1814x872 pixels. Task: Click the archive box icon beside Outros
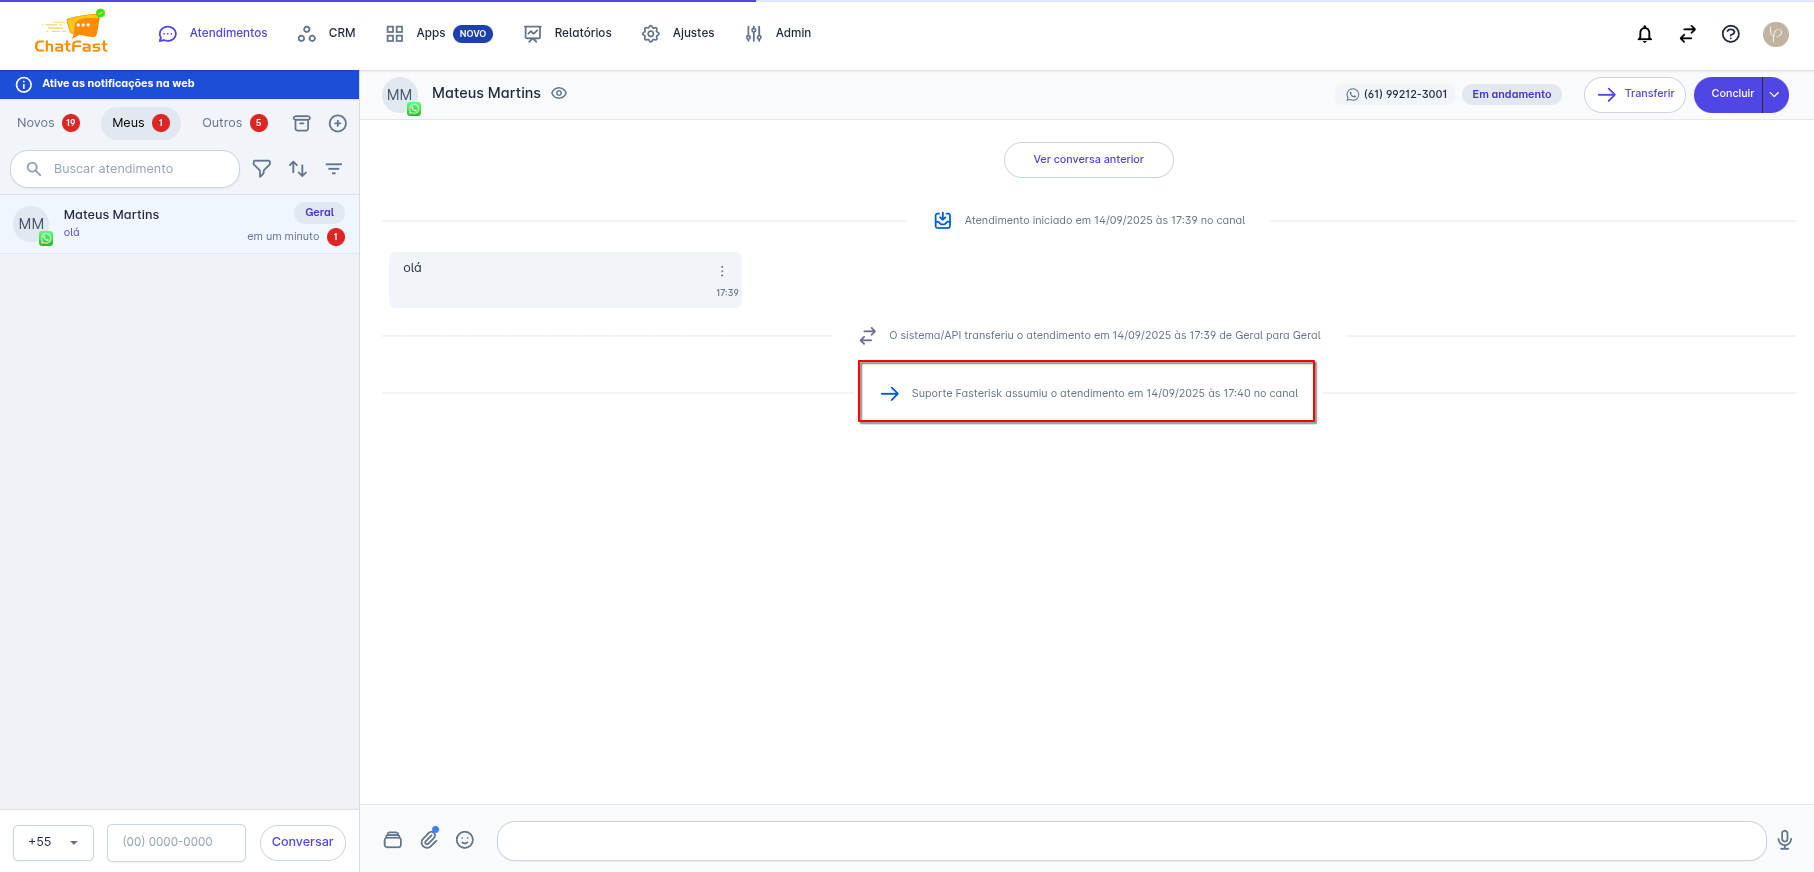coord(301,123)
